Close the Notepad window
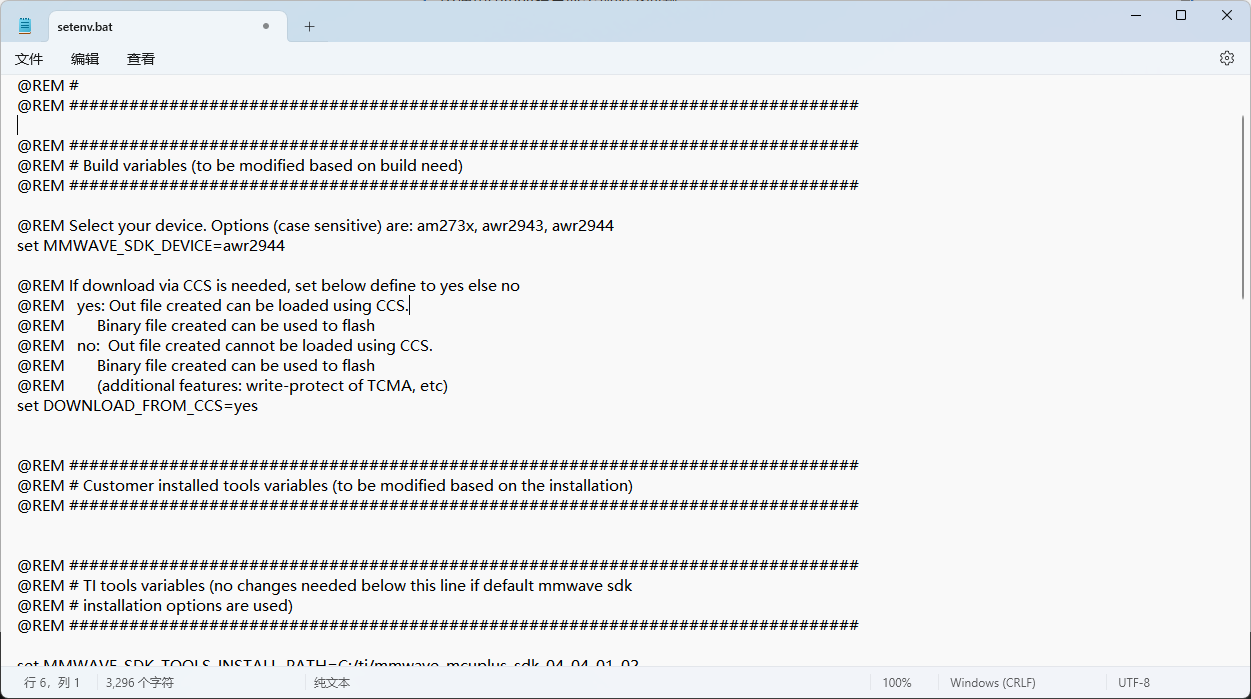 click(1227, 15)
